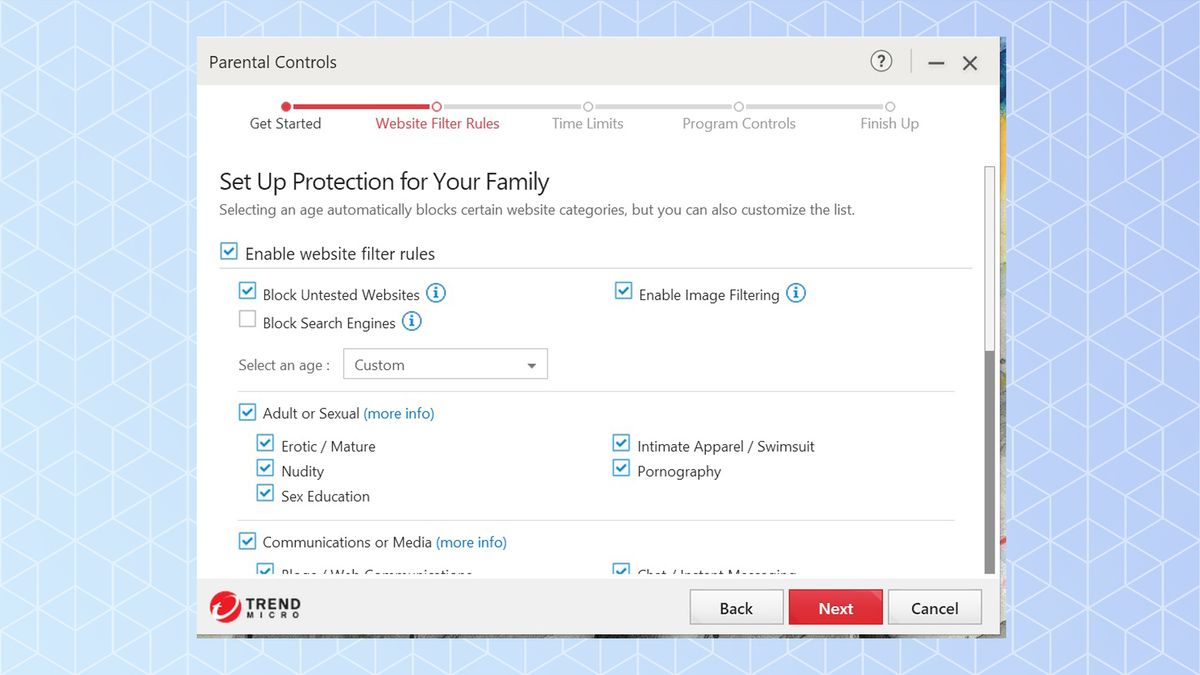Click the Next button

tap(835, 607)
